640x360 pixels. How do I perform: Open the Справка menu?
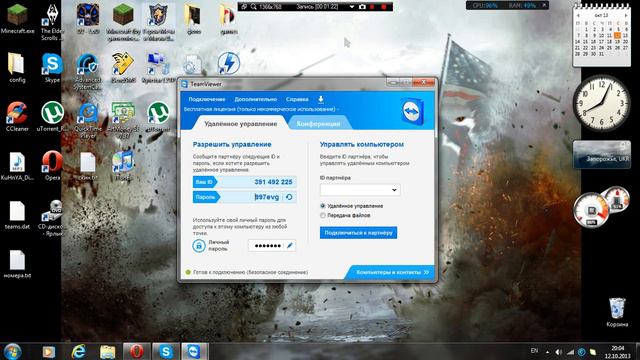coord(297,99)
